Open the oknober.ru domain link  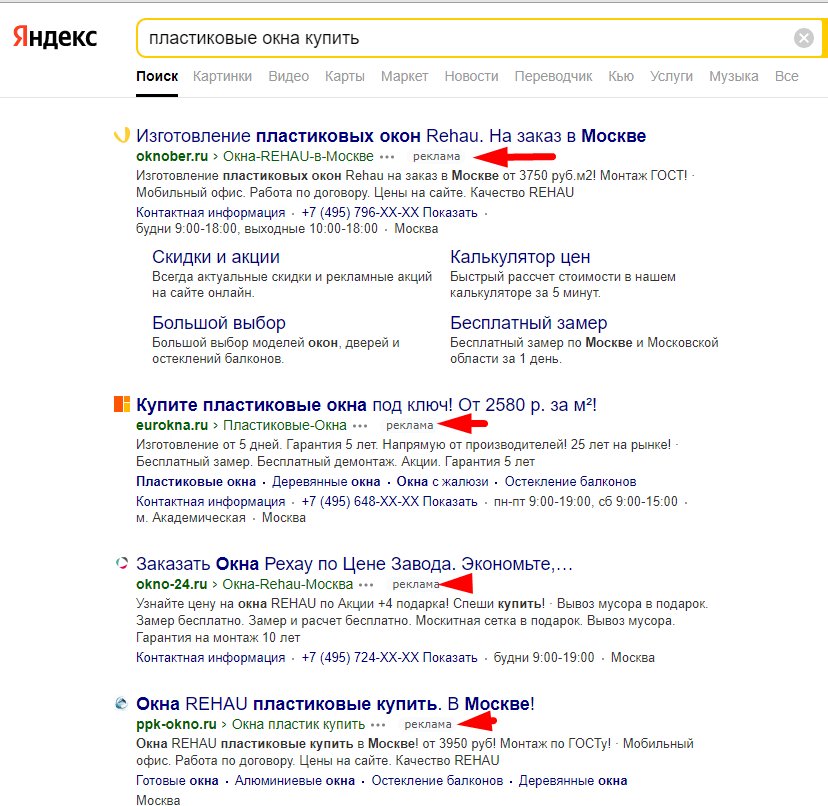[x=172, y=156]
